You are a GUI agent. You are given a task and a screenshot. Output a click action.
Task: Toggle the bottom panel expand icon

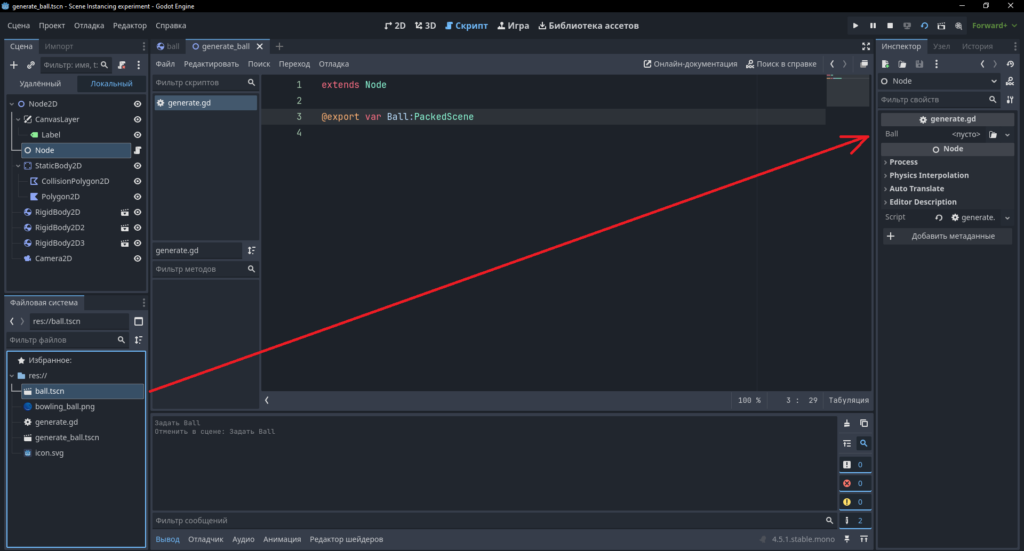(863, 539)
